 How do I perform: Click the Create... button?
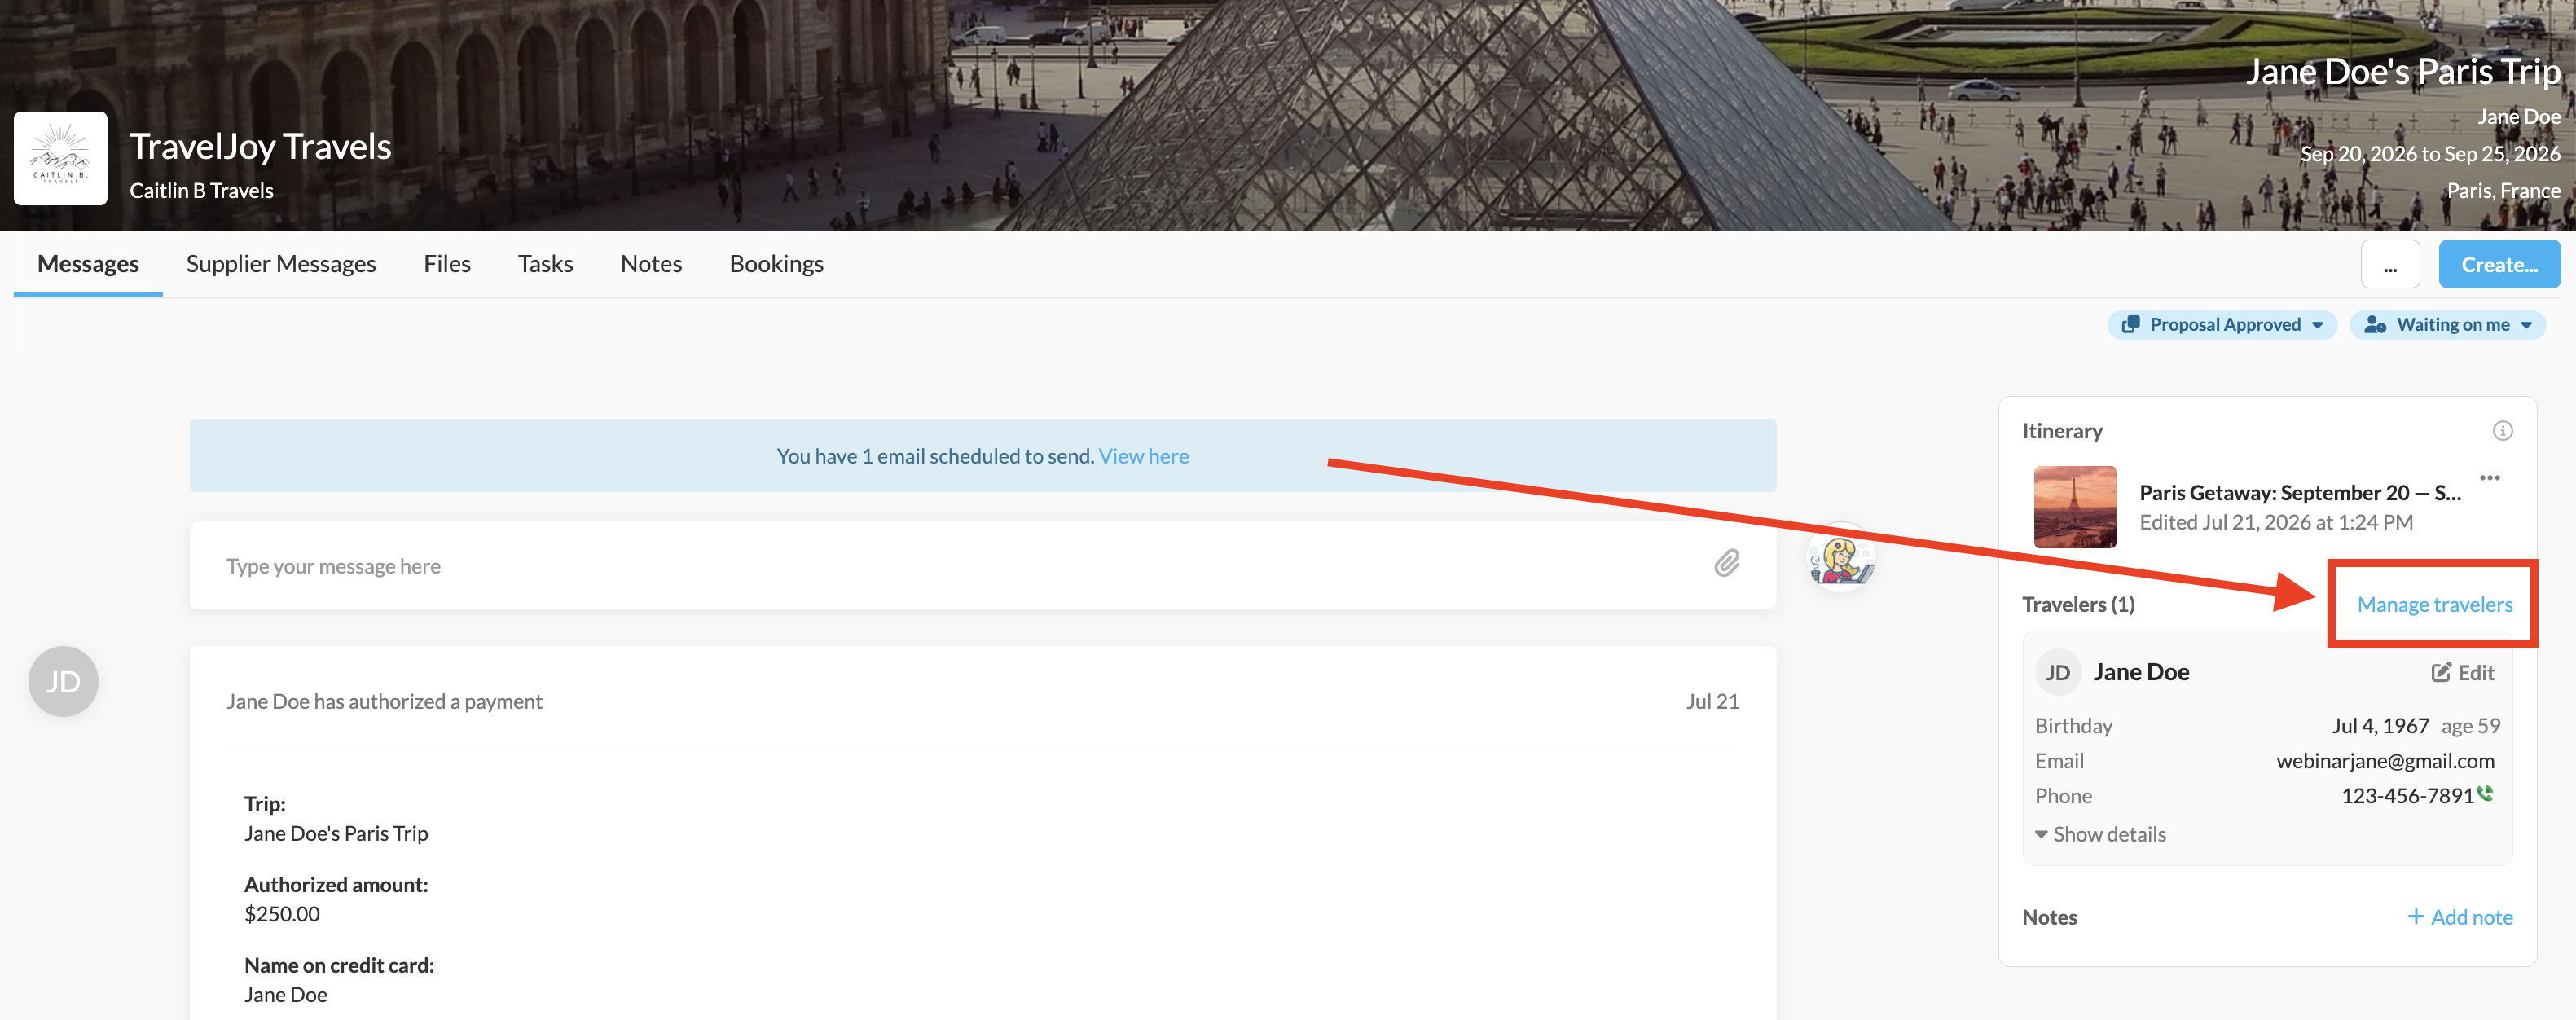2499,265
